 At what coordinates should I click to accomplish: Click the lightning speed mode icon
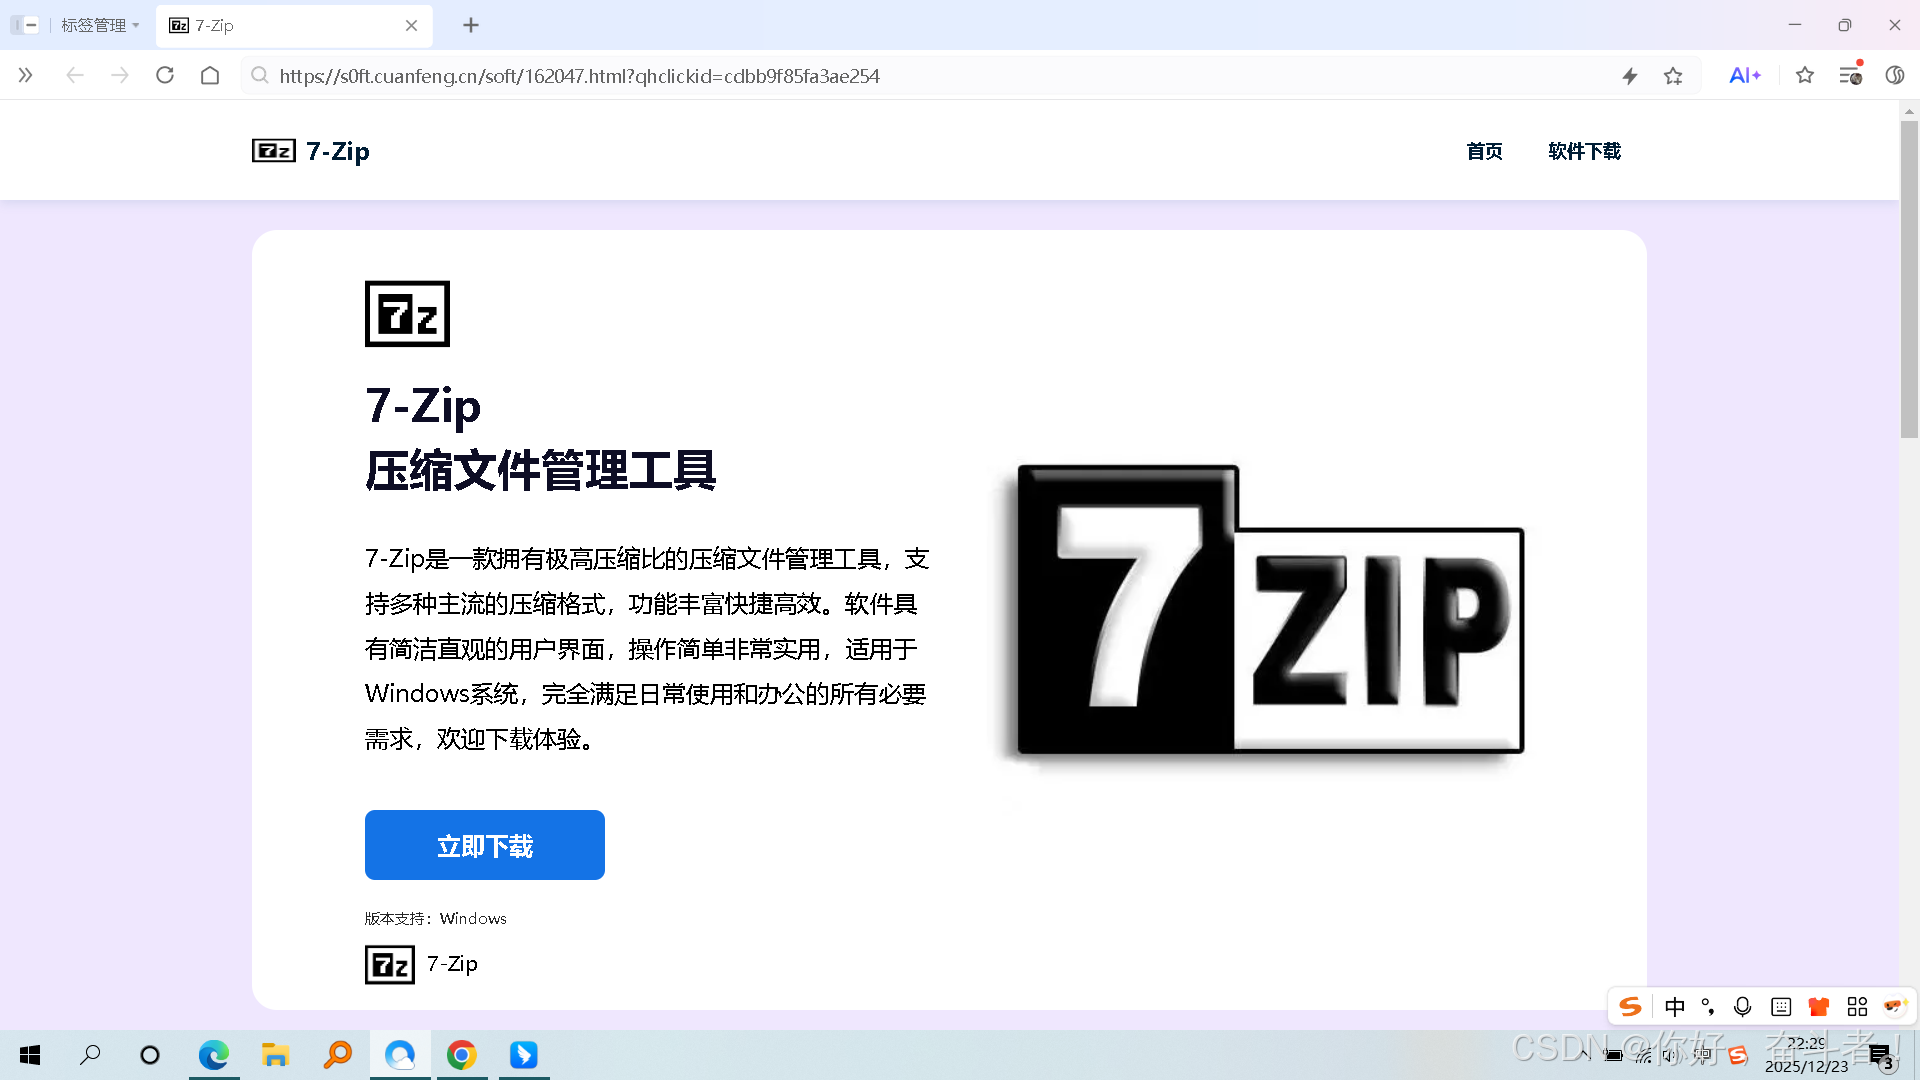pos(1630,76)
